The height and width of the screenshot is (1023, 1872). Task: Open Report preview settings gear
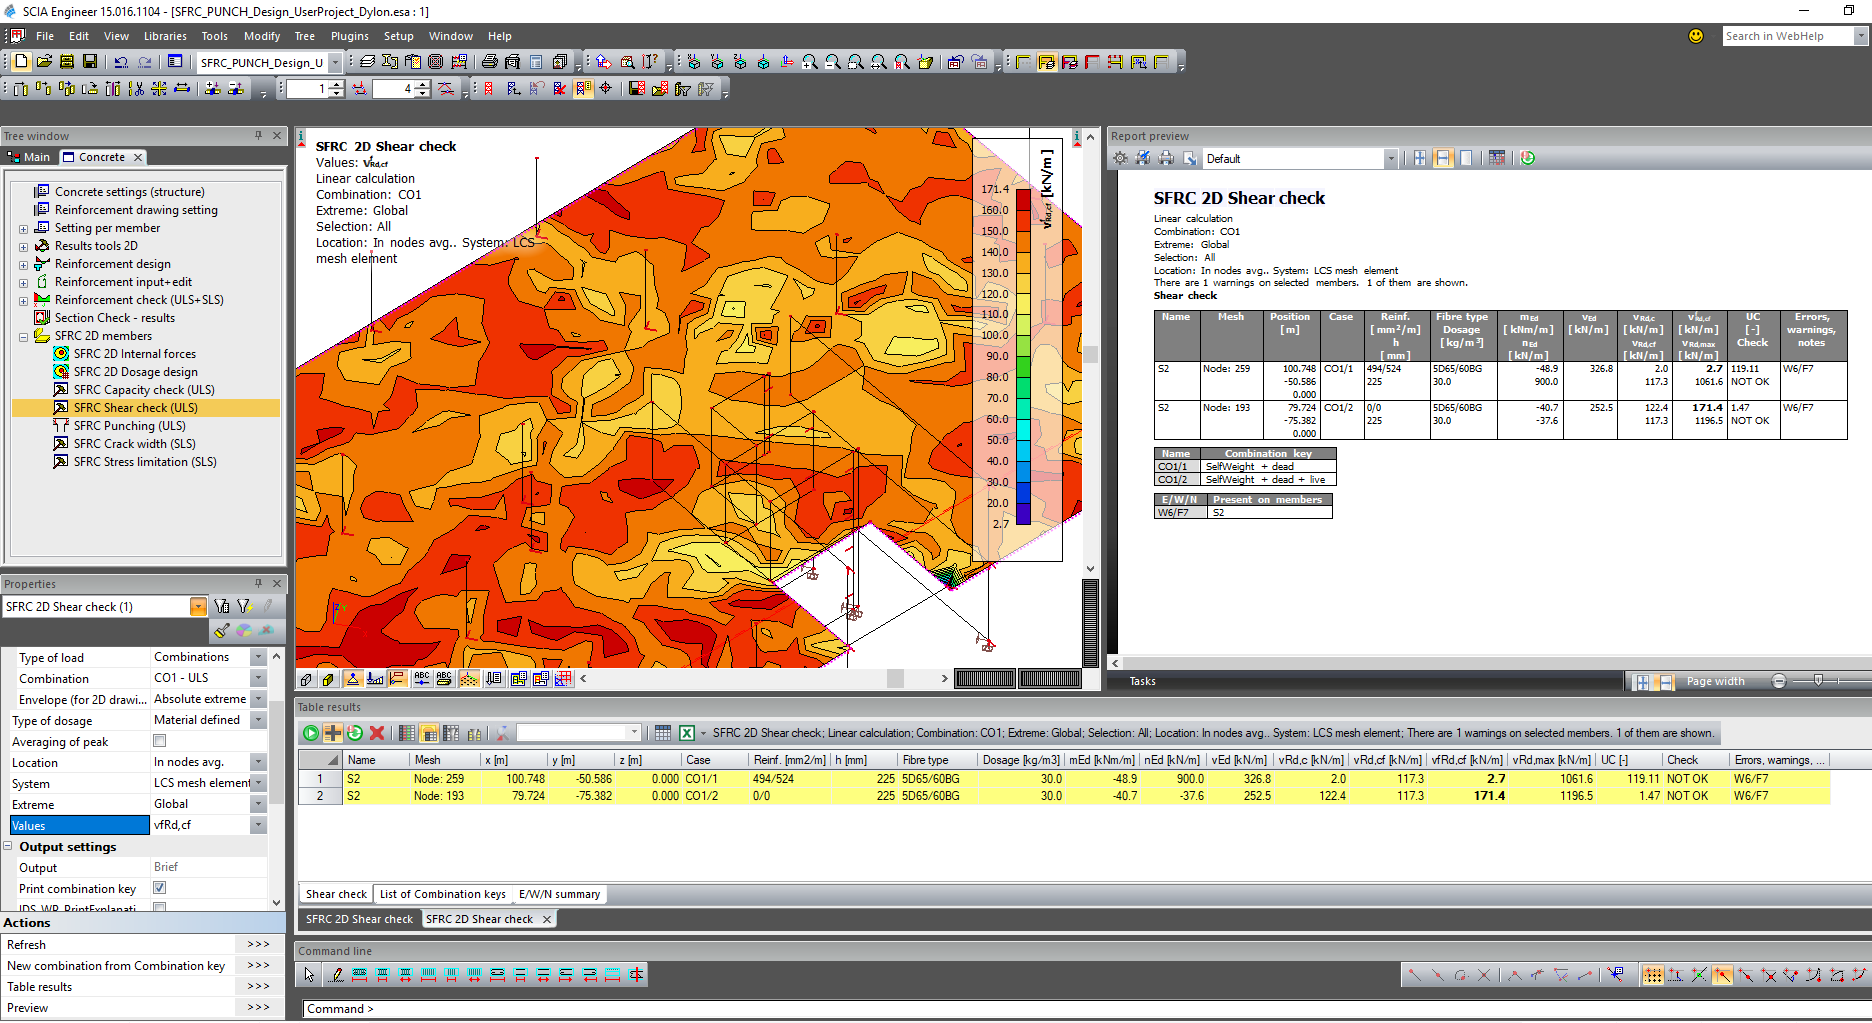[1120, 158]
